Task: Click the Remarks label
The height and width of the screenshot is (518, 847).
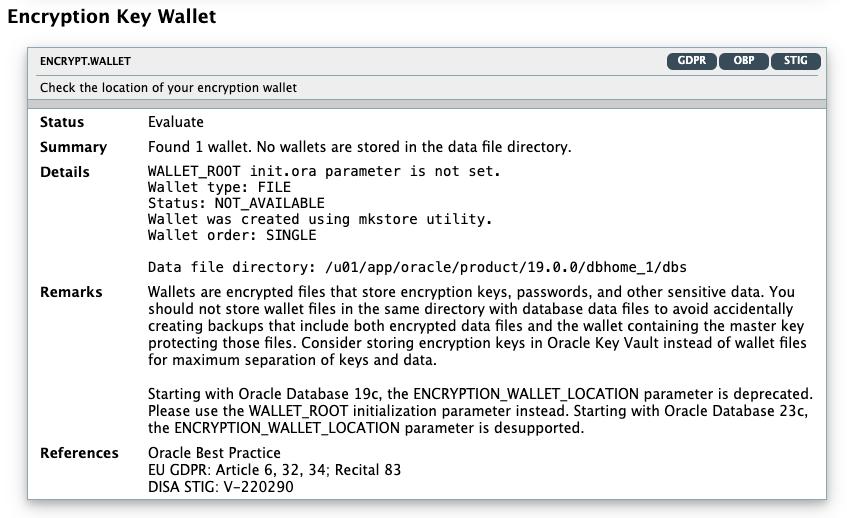Action: pyautogui.click(x=71, y=292)
